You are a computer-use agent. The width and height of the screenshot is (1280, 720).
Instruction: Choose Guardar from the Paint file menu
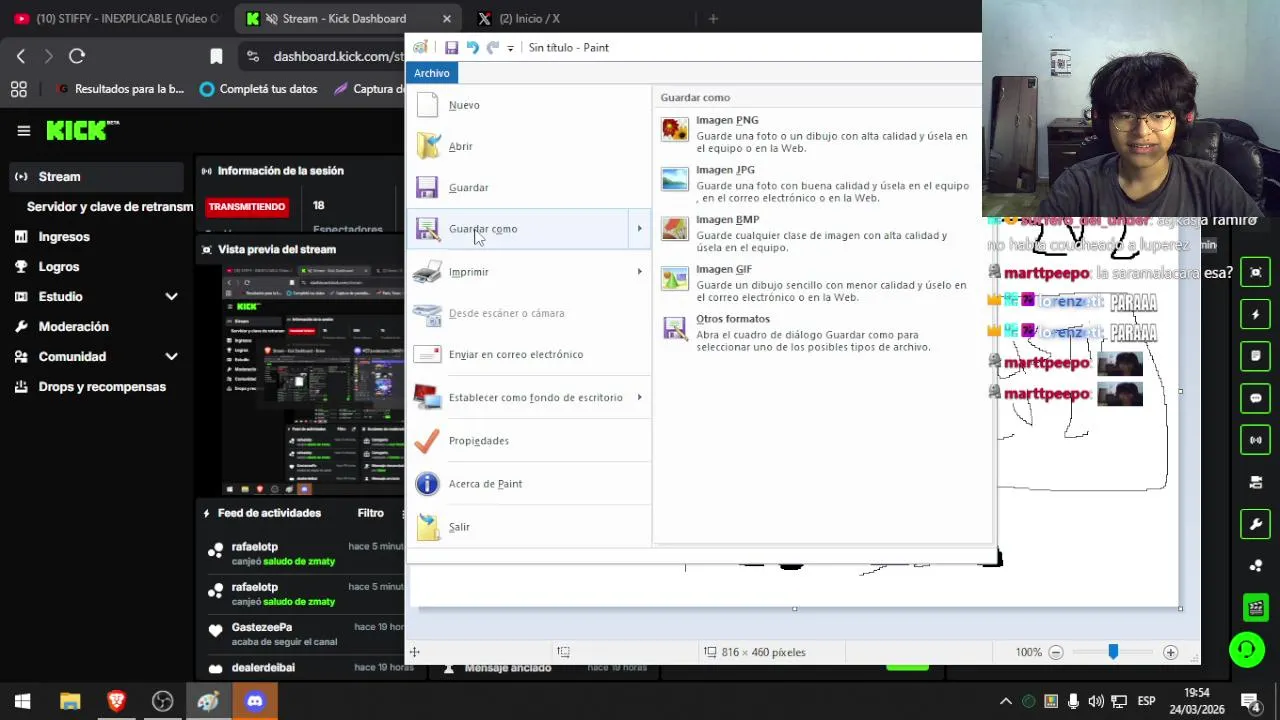click(529, 187)
